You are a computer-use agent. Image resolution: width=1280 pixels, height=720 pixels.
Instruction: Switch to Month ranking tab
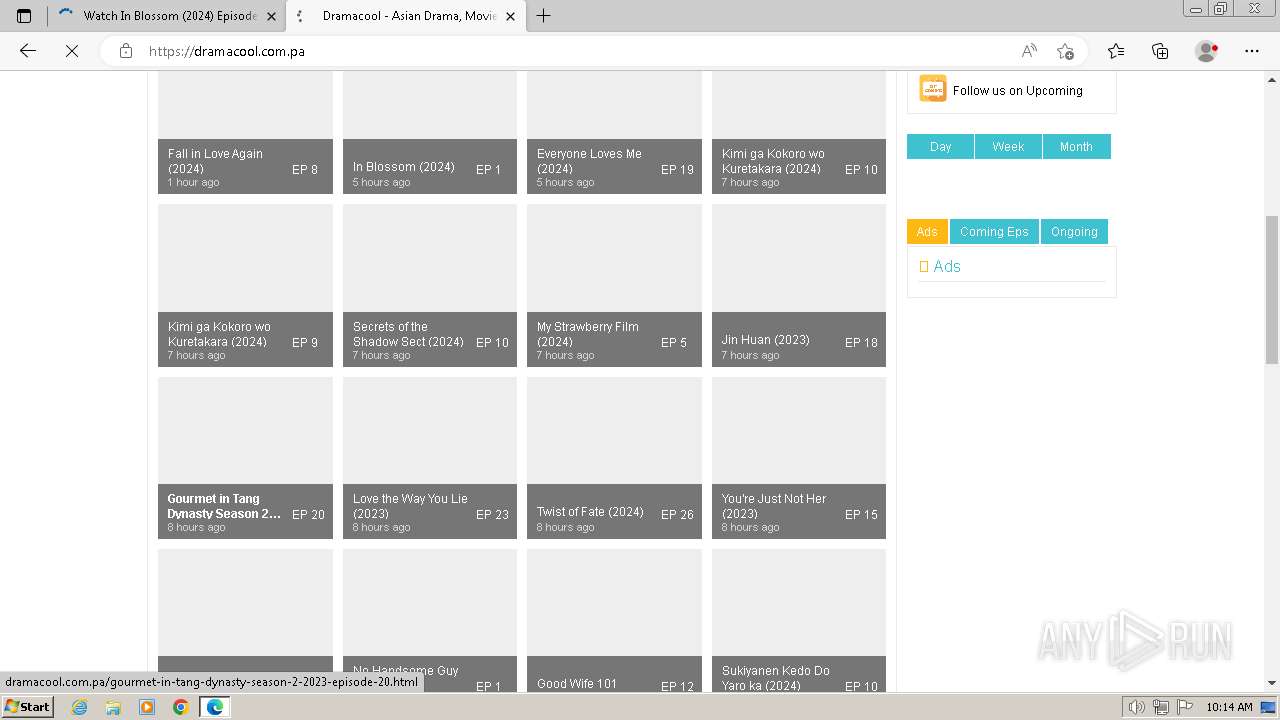[x=1076, y=147]
